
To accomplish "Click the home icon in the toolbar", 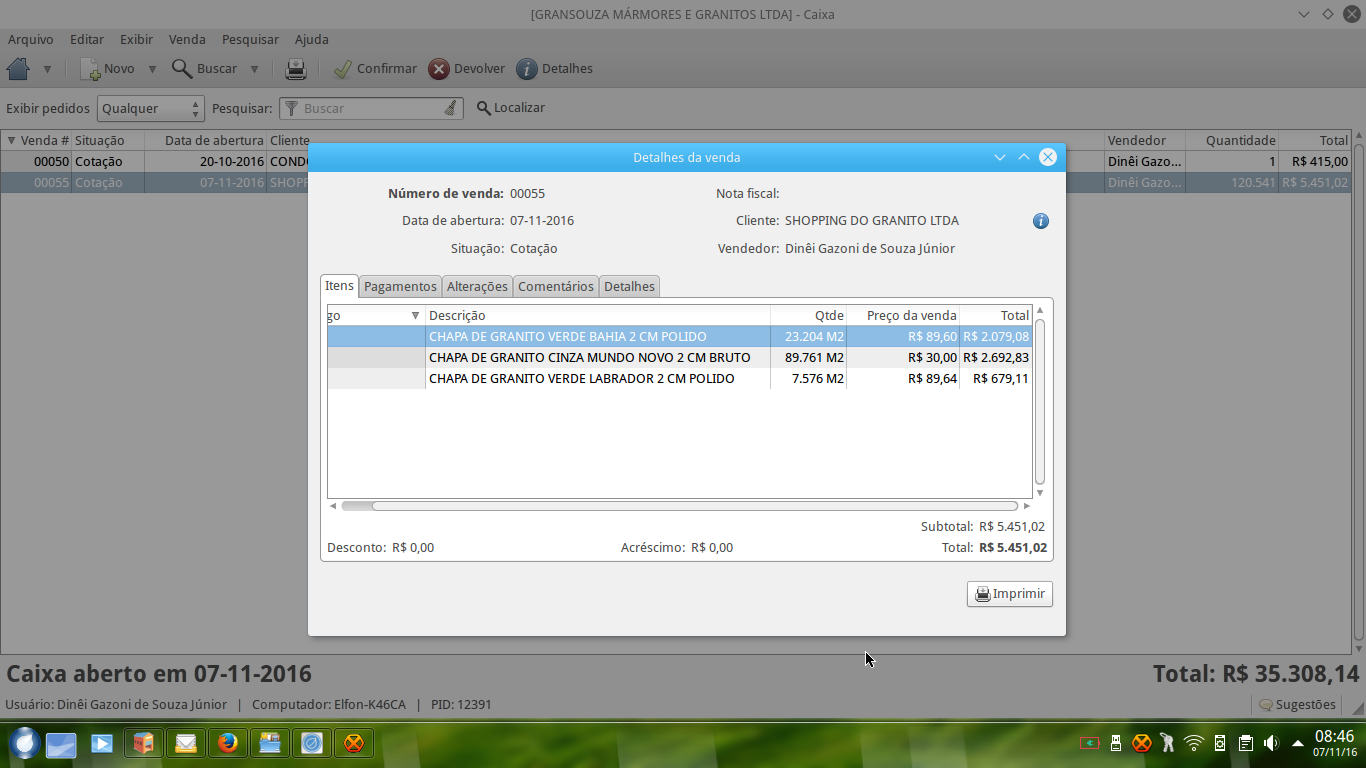I will [18, 69].
